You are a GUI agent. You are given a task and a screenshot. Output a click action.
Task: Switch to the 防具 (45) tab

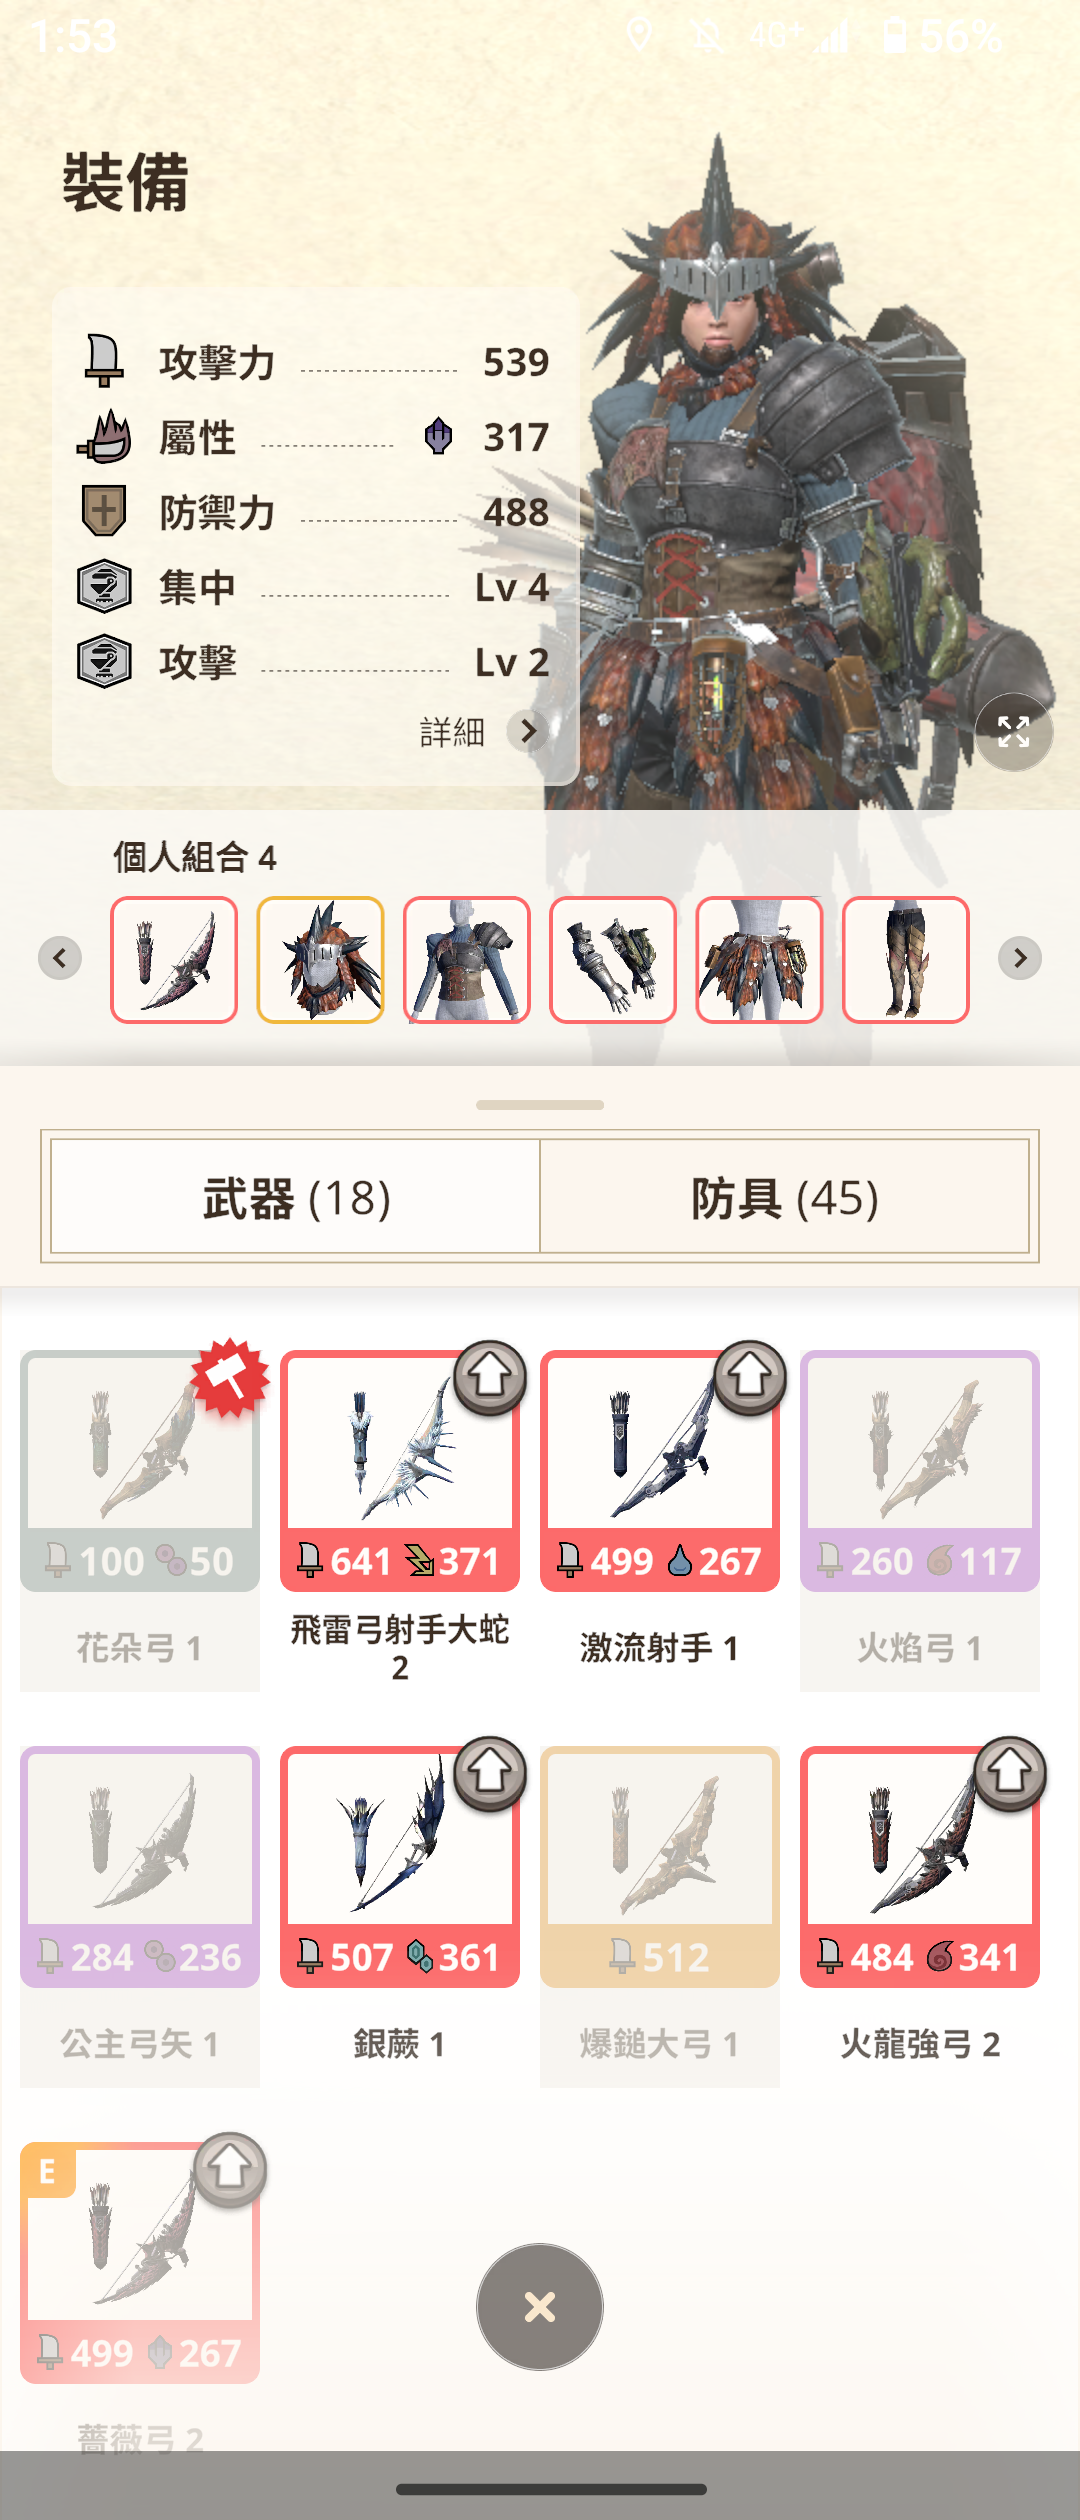tap(785, 1197)
